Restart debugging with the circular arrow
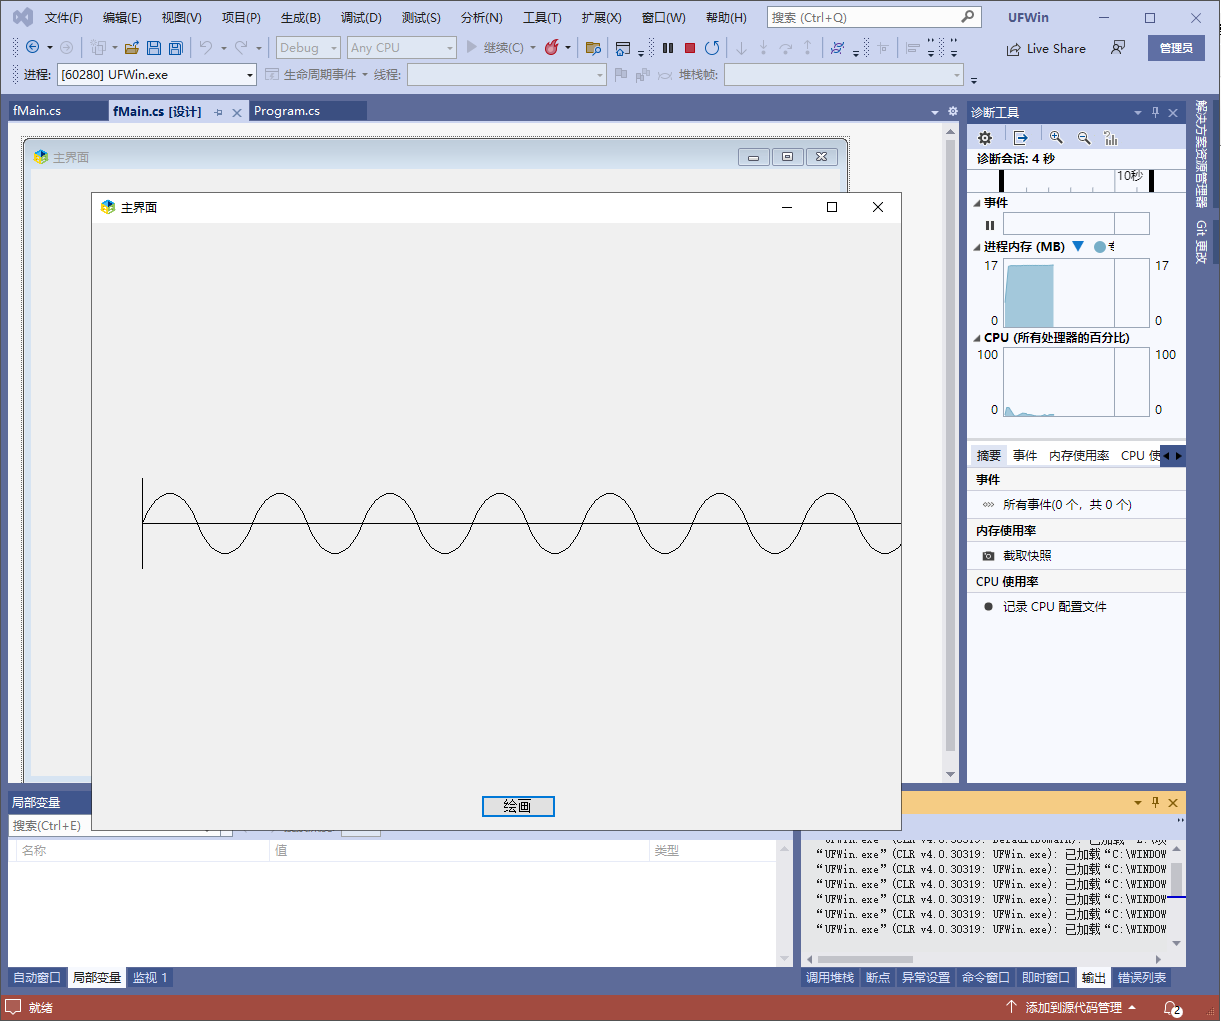Viewport: 1221px width, 1022px height. pos(712,47)
